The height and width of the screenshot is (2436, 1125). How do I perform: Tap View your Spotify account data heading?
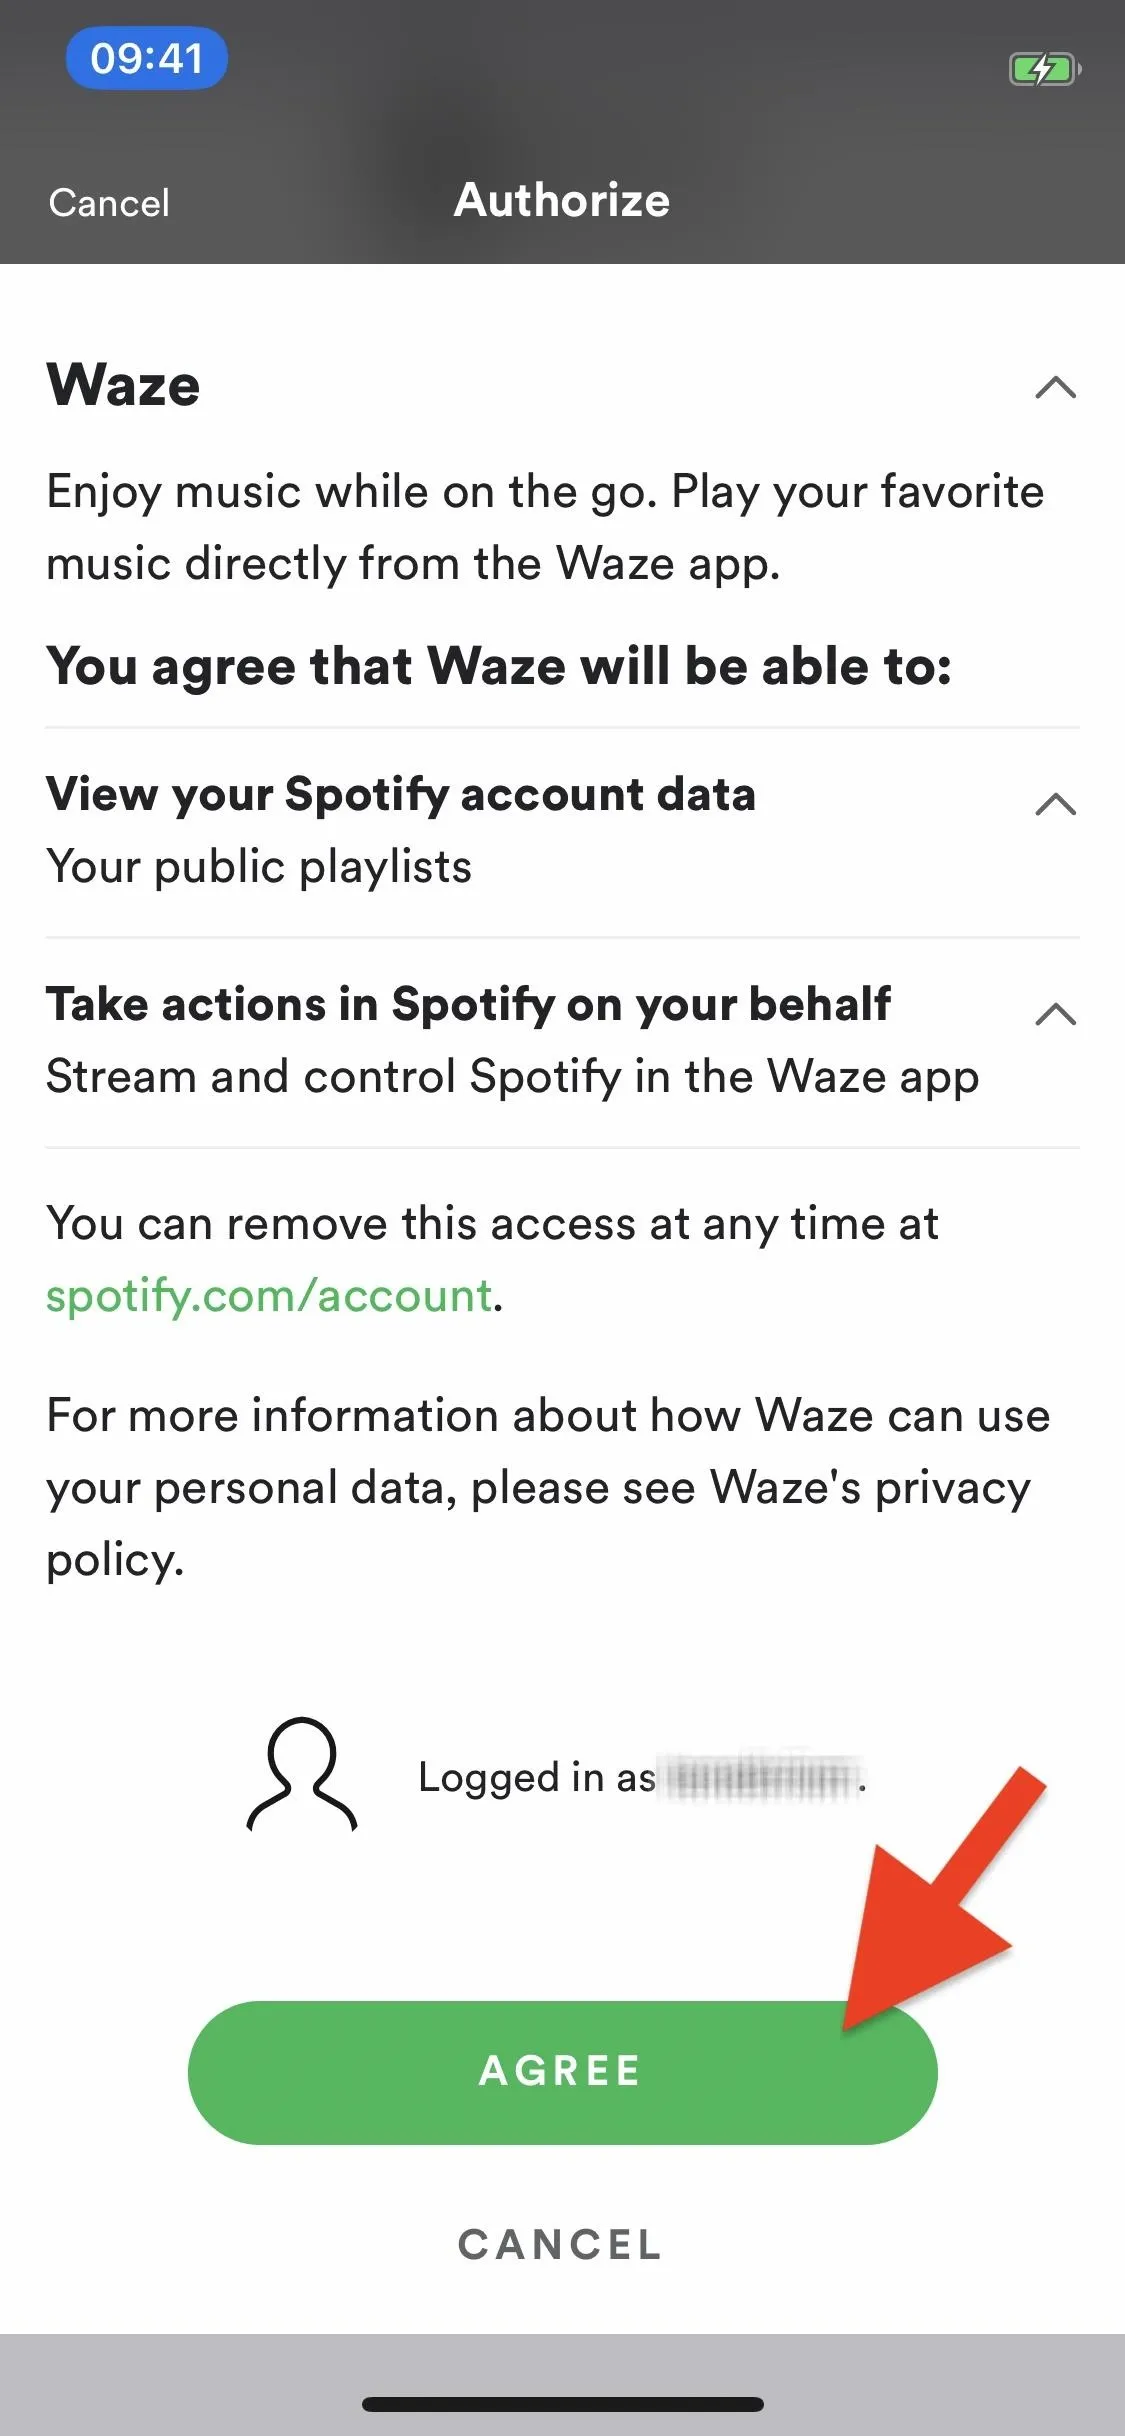pos(401,795)
